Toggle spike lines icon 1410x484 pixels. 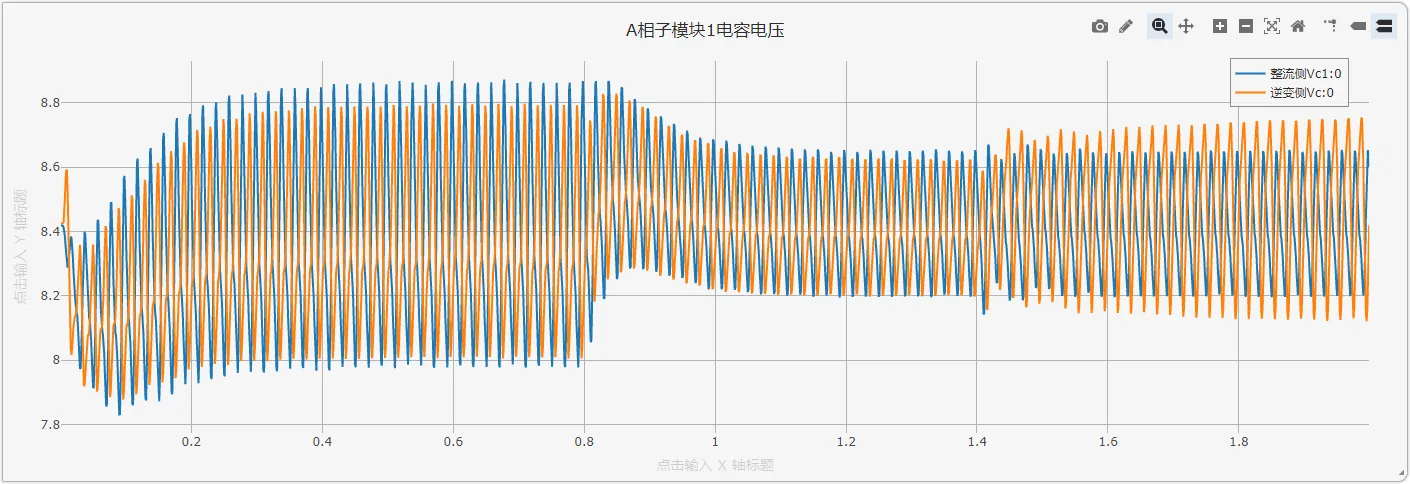[x=1330, y=27]
